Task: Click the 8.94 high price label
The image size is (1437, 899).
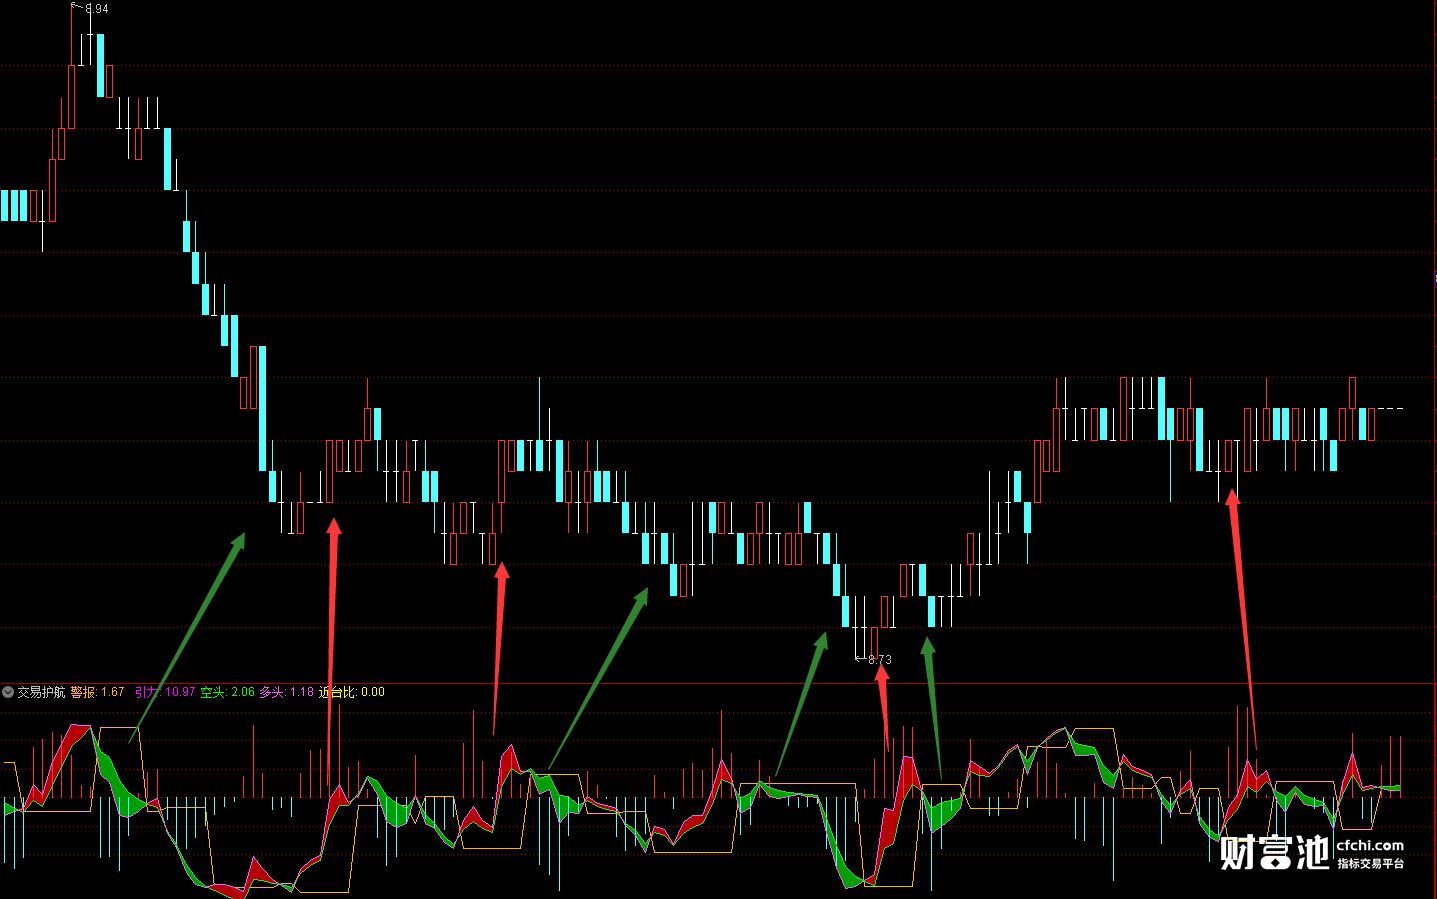Action: coord(97,9)
